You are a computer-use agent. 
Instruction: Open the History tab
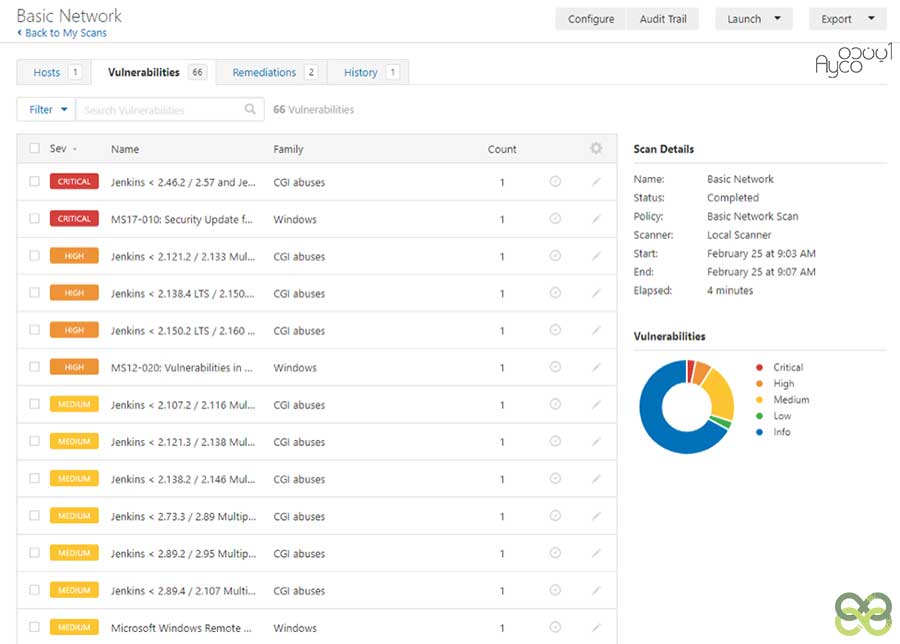click(370, 72)
